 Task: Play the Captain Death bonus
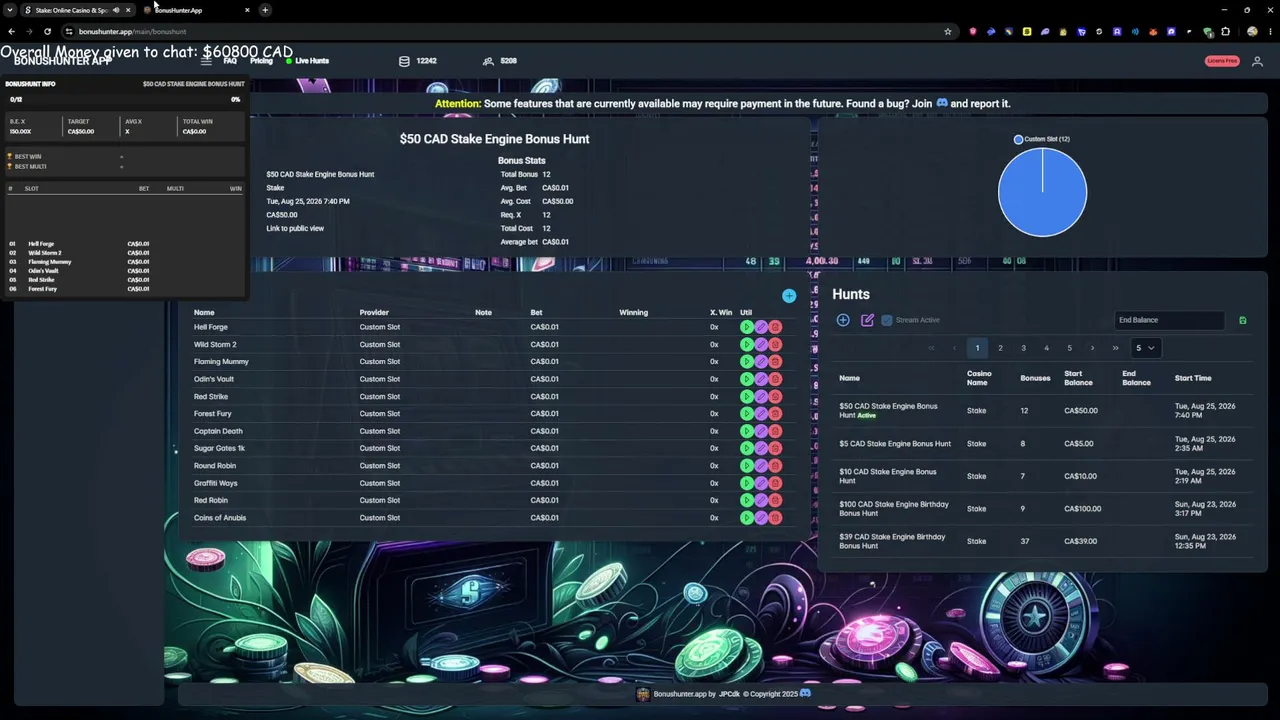747,431
